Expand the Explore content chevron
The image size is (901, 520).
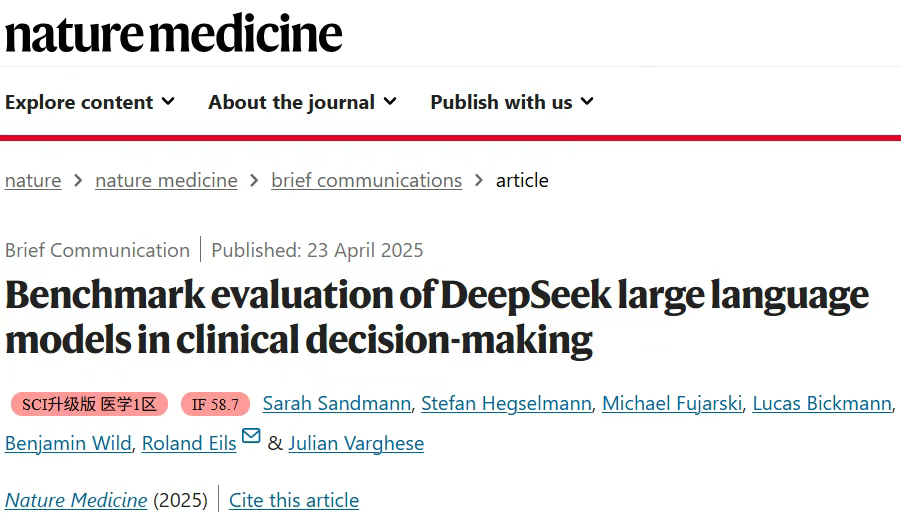(168, 102)
